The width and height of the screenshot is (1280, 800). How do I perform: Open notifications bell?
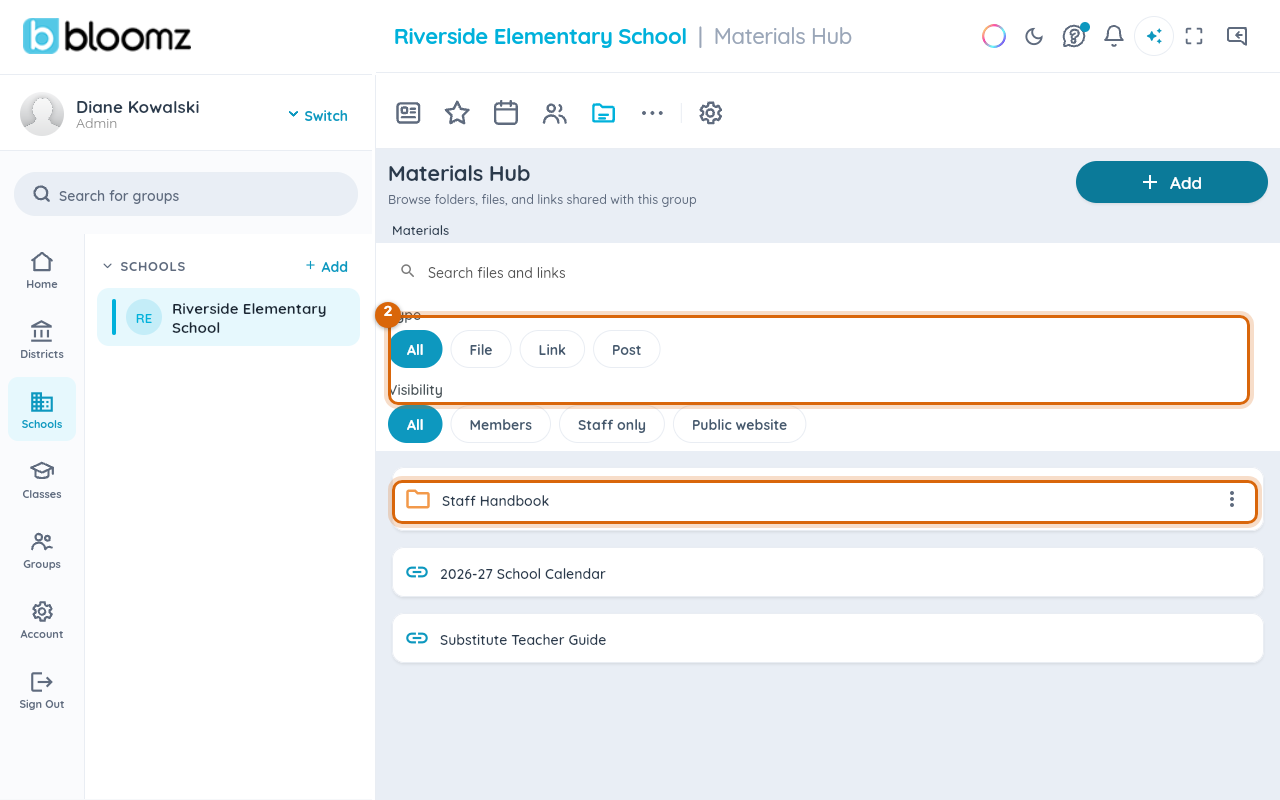coord(1114,36)
